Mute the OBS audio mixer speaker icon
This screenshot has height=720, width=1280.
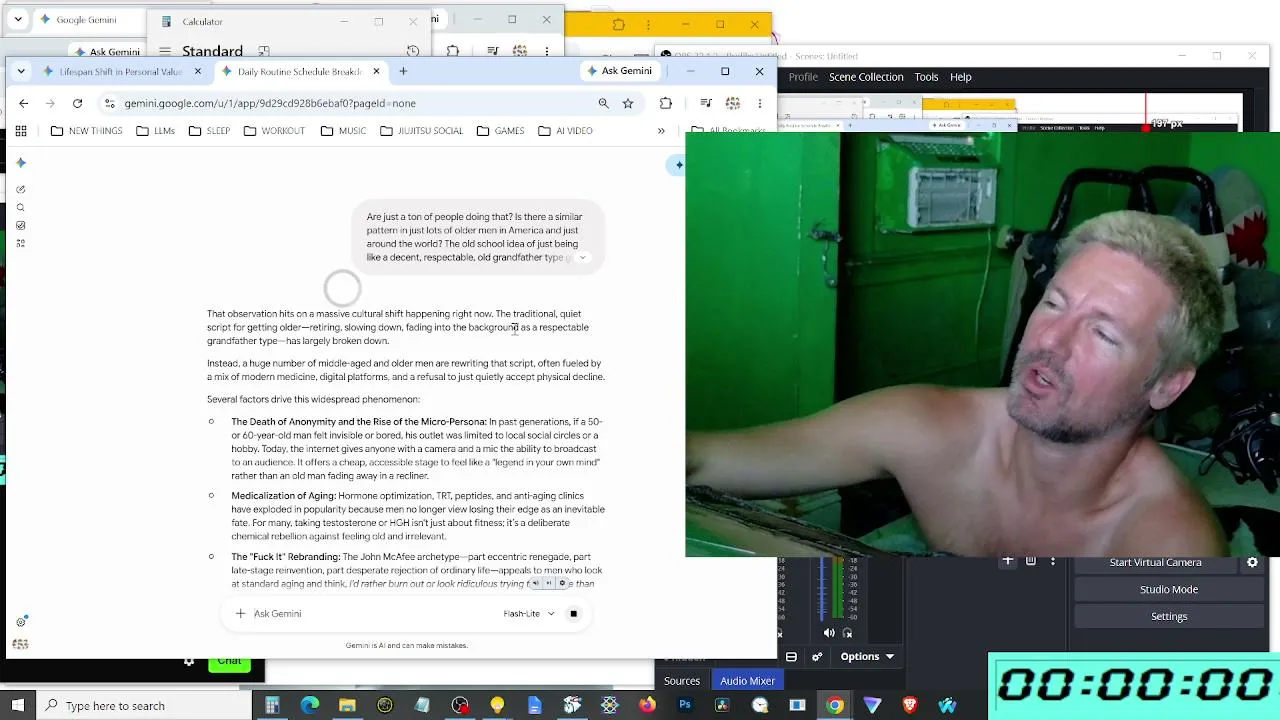pyautogui.click(x=829, y=633)
